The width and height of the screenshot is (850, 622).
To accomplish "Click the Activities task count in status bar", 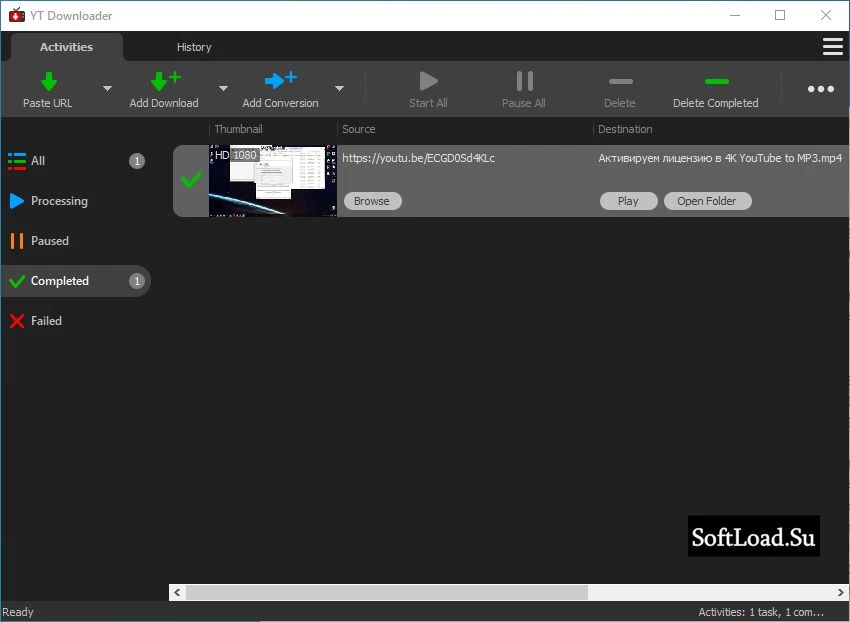I will click(x=761, y=612).
